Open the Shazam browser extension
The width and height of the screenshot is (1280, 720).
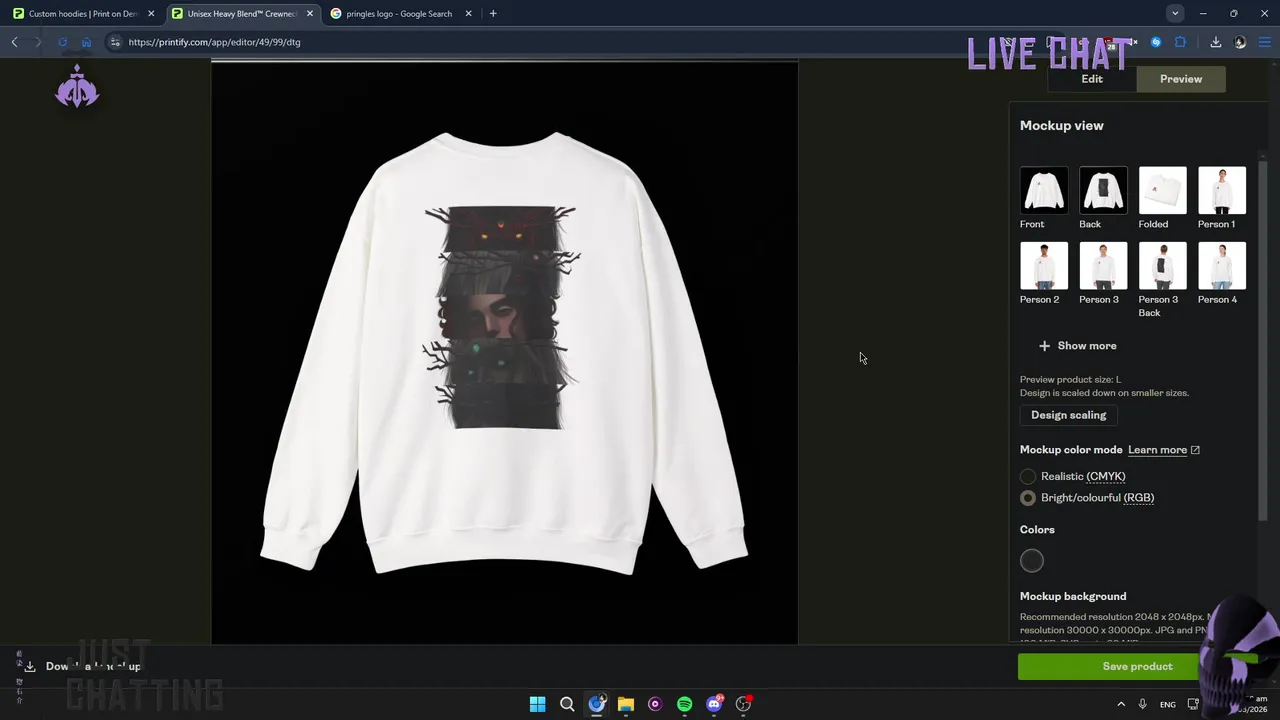(1156, 42)
